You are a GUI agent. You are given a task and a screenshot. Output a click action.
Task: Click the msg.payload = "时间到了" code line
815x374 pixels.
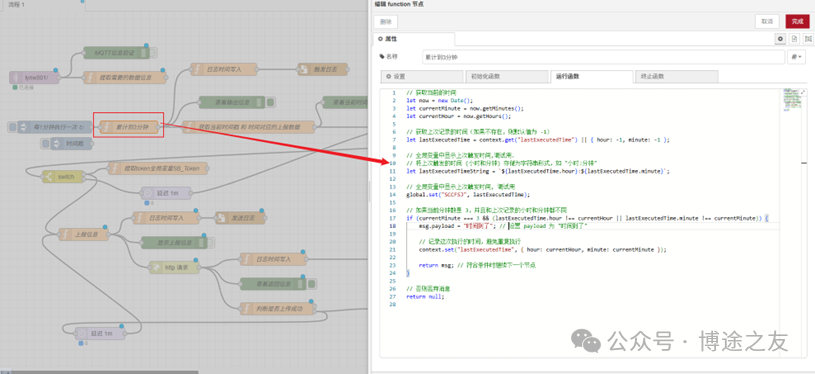click(503, 226)
